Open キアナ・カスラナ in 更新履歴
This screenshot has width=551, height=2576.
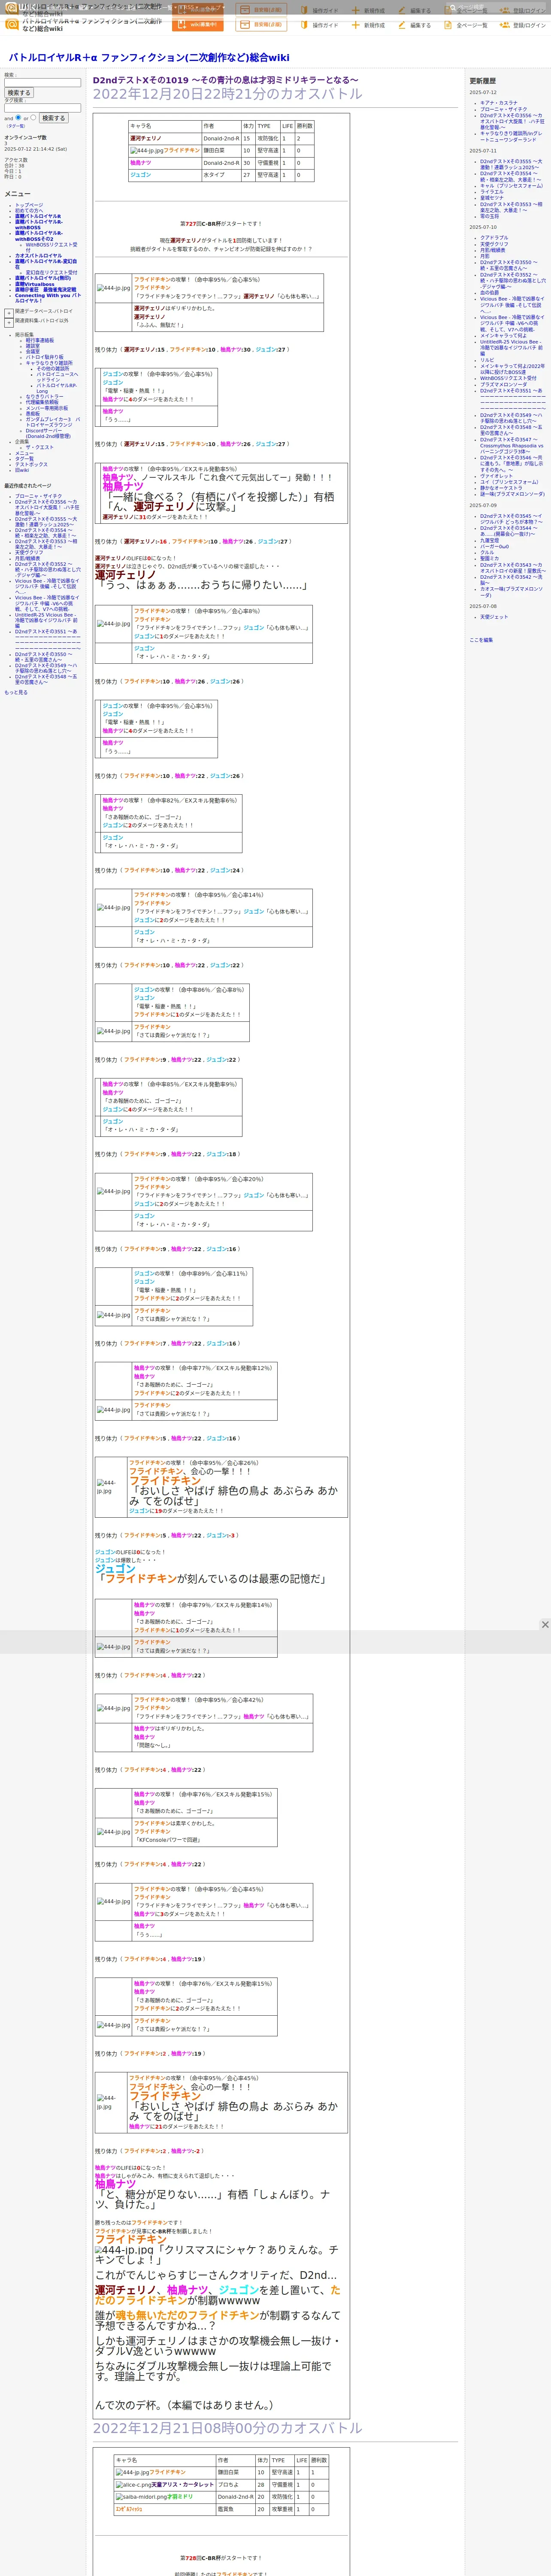(499, 103)
